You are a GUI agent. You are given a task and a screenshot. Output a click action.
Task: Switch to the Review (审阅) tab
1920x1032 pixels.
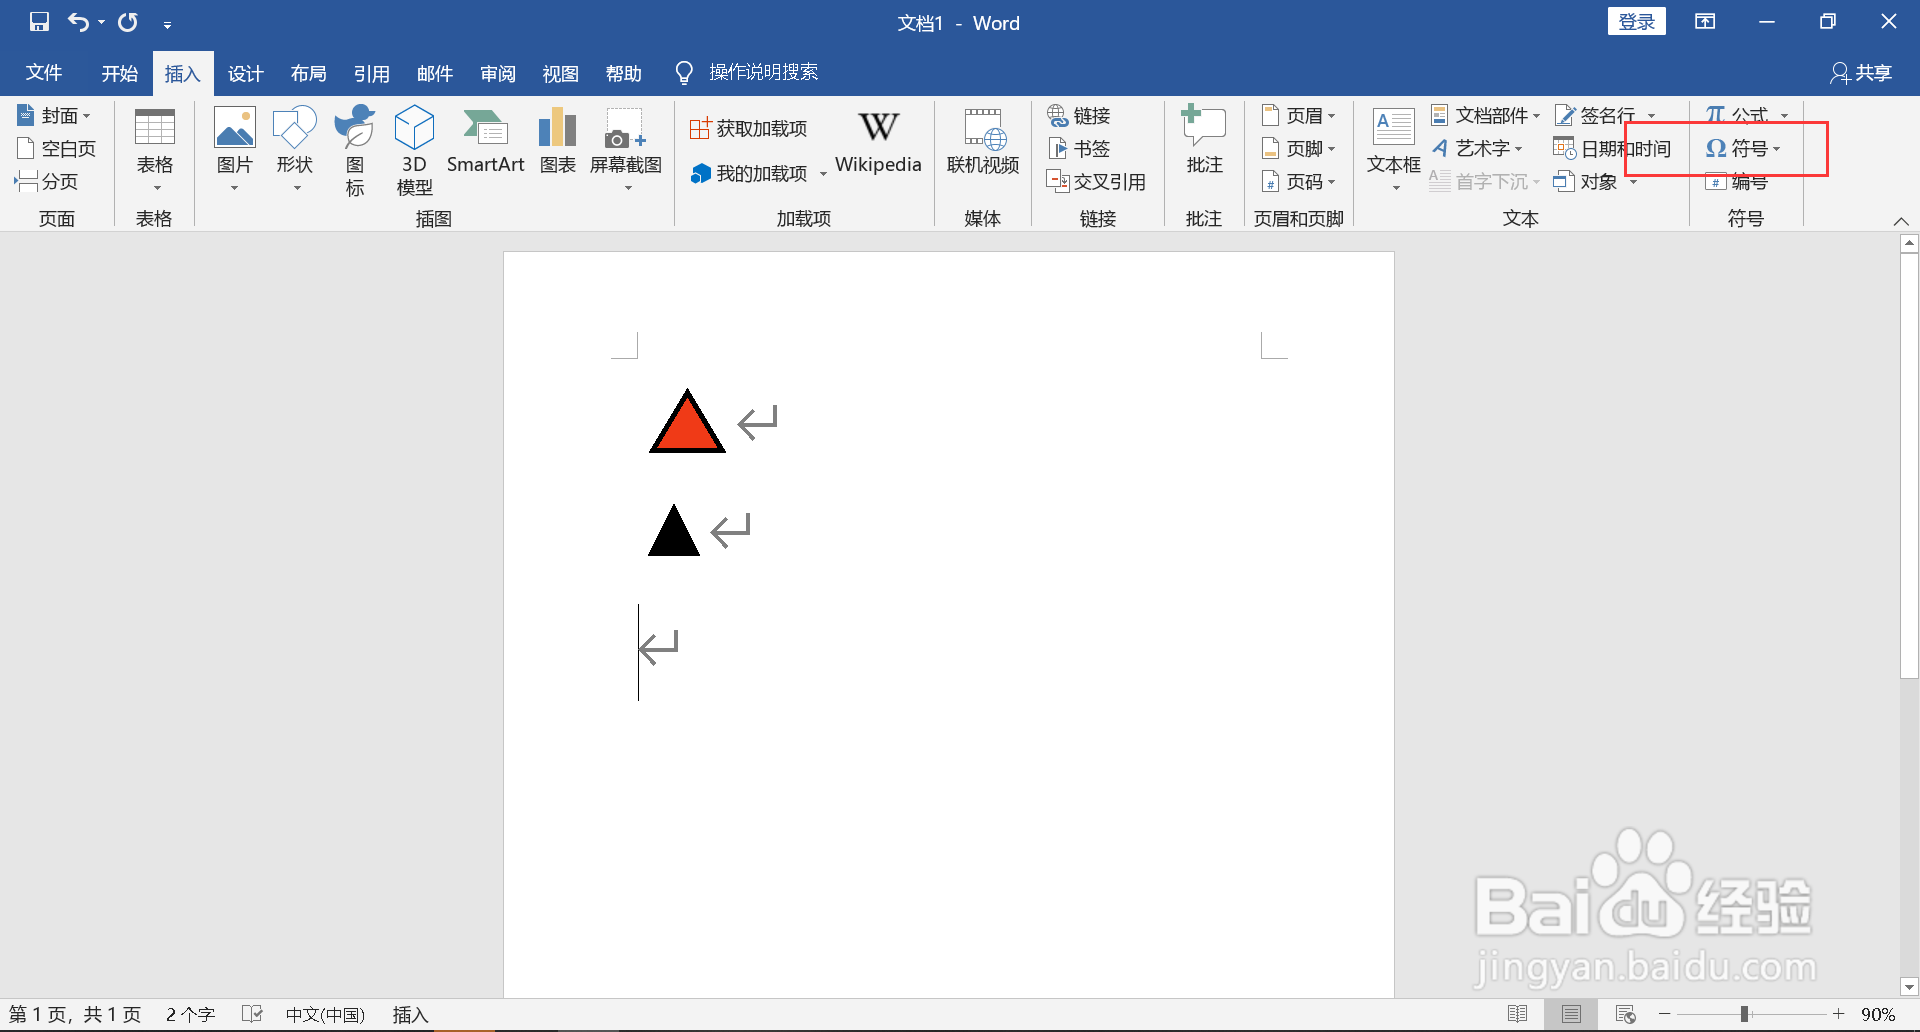497,73
